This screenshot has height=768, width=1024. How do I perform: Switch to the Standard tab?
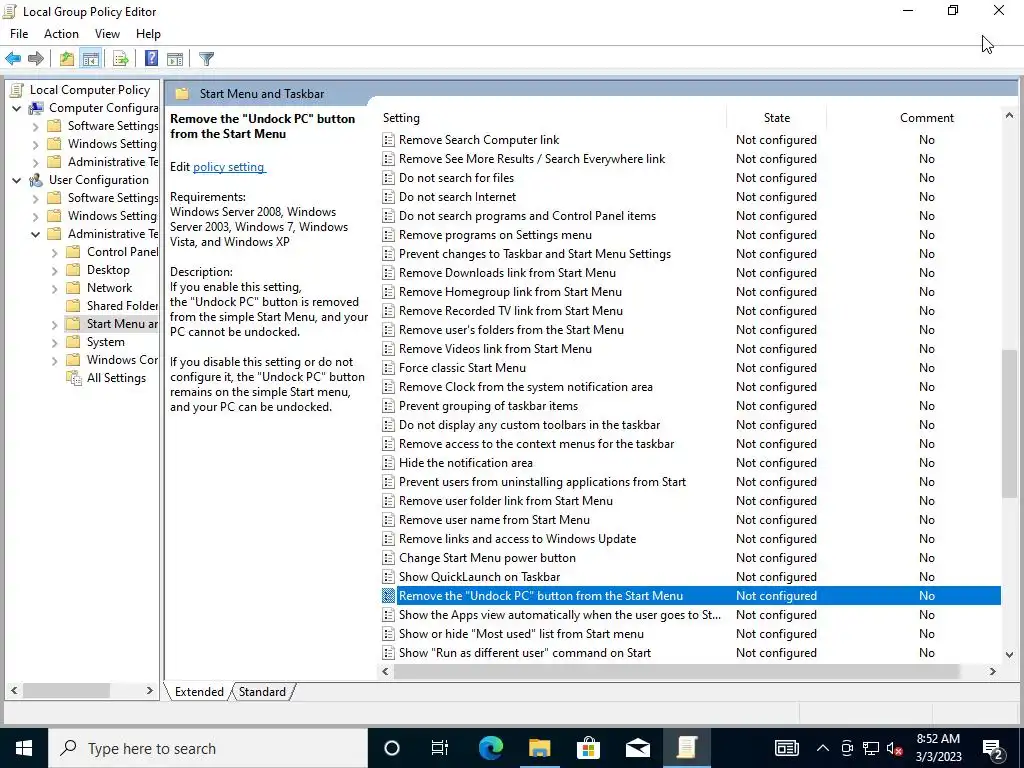pyautogui.click(x=263, y=692)
